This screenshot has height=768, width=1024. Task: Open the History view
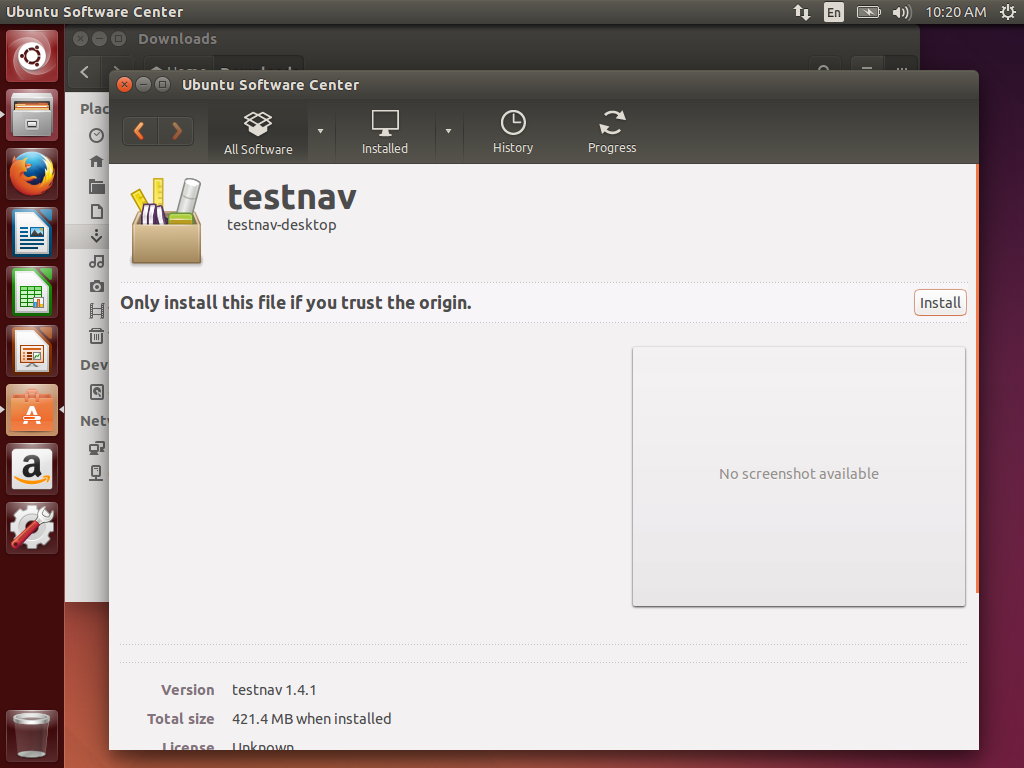coord(513,133)
